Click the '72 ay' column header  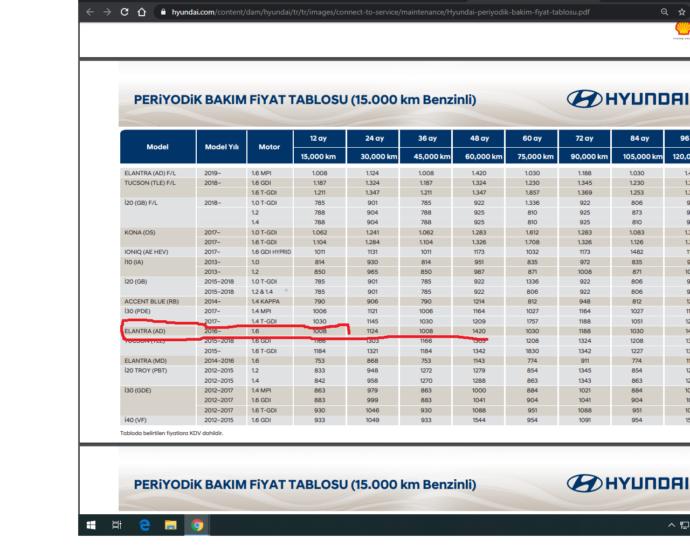coord(584,138)
